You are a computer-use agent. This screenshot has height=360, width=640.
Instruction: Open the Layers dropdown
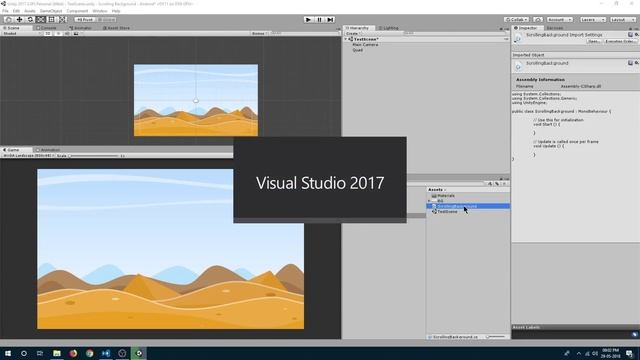592,20
